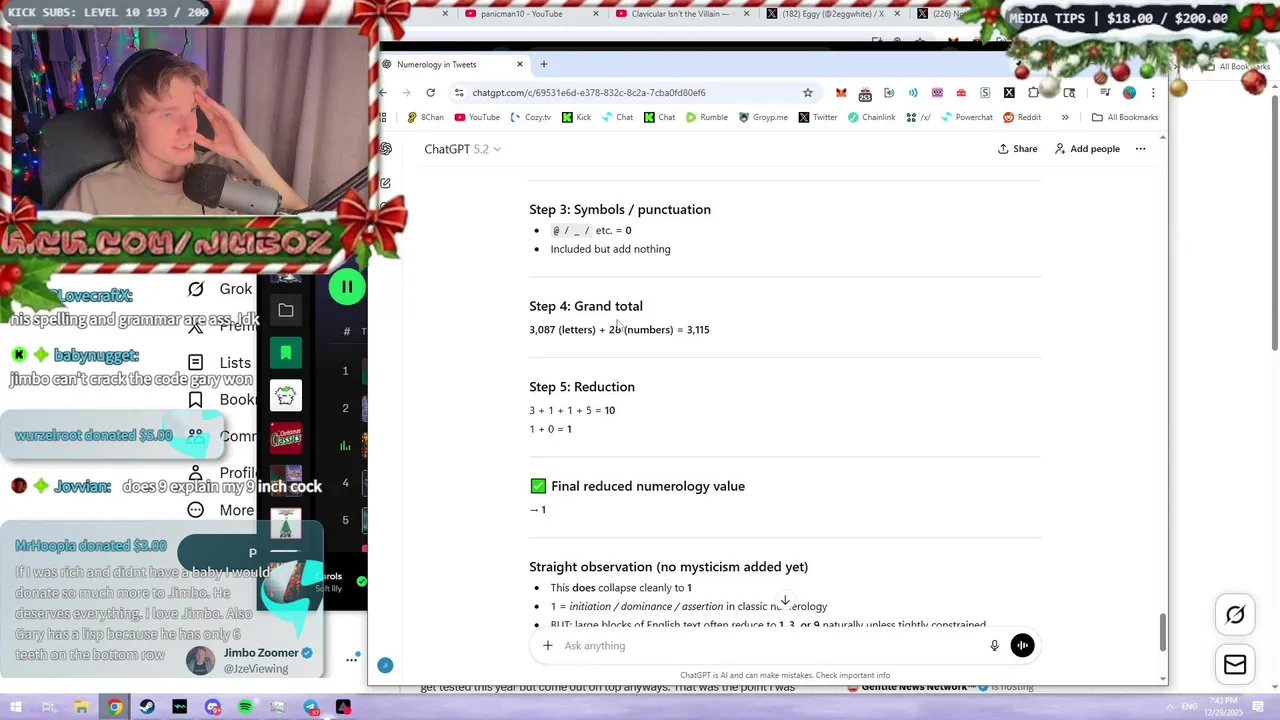Open conversation options three-dot menu
Viewport: 1280px width, 720px height.
(x=1140, y=149)
